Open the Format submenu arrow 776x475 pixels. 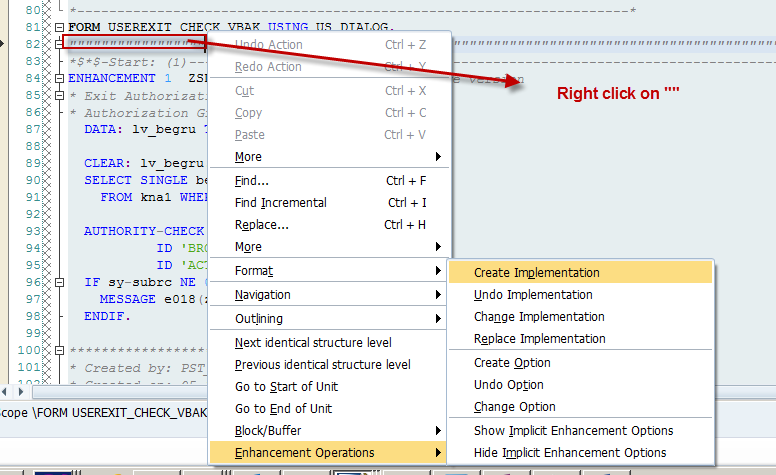[x=438, y=271]
